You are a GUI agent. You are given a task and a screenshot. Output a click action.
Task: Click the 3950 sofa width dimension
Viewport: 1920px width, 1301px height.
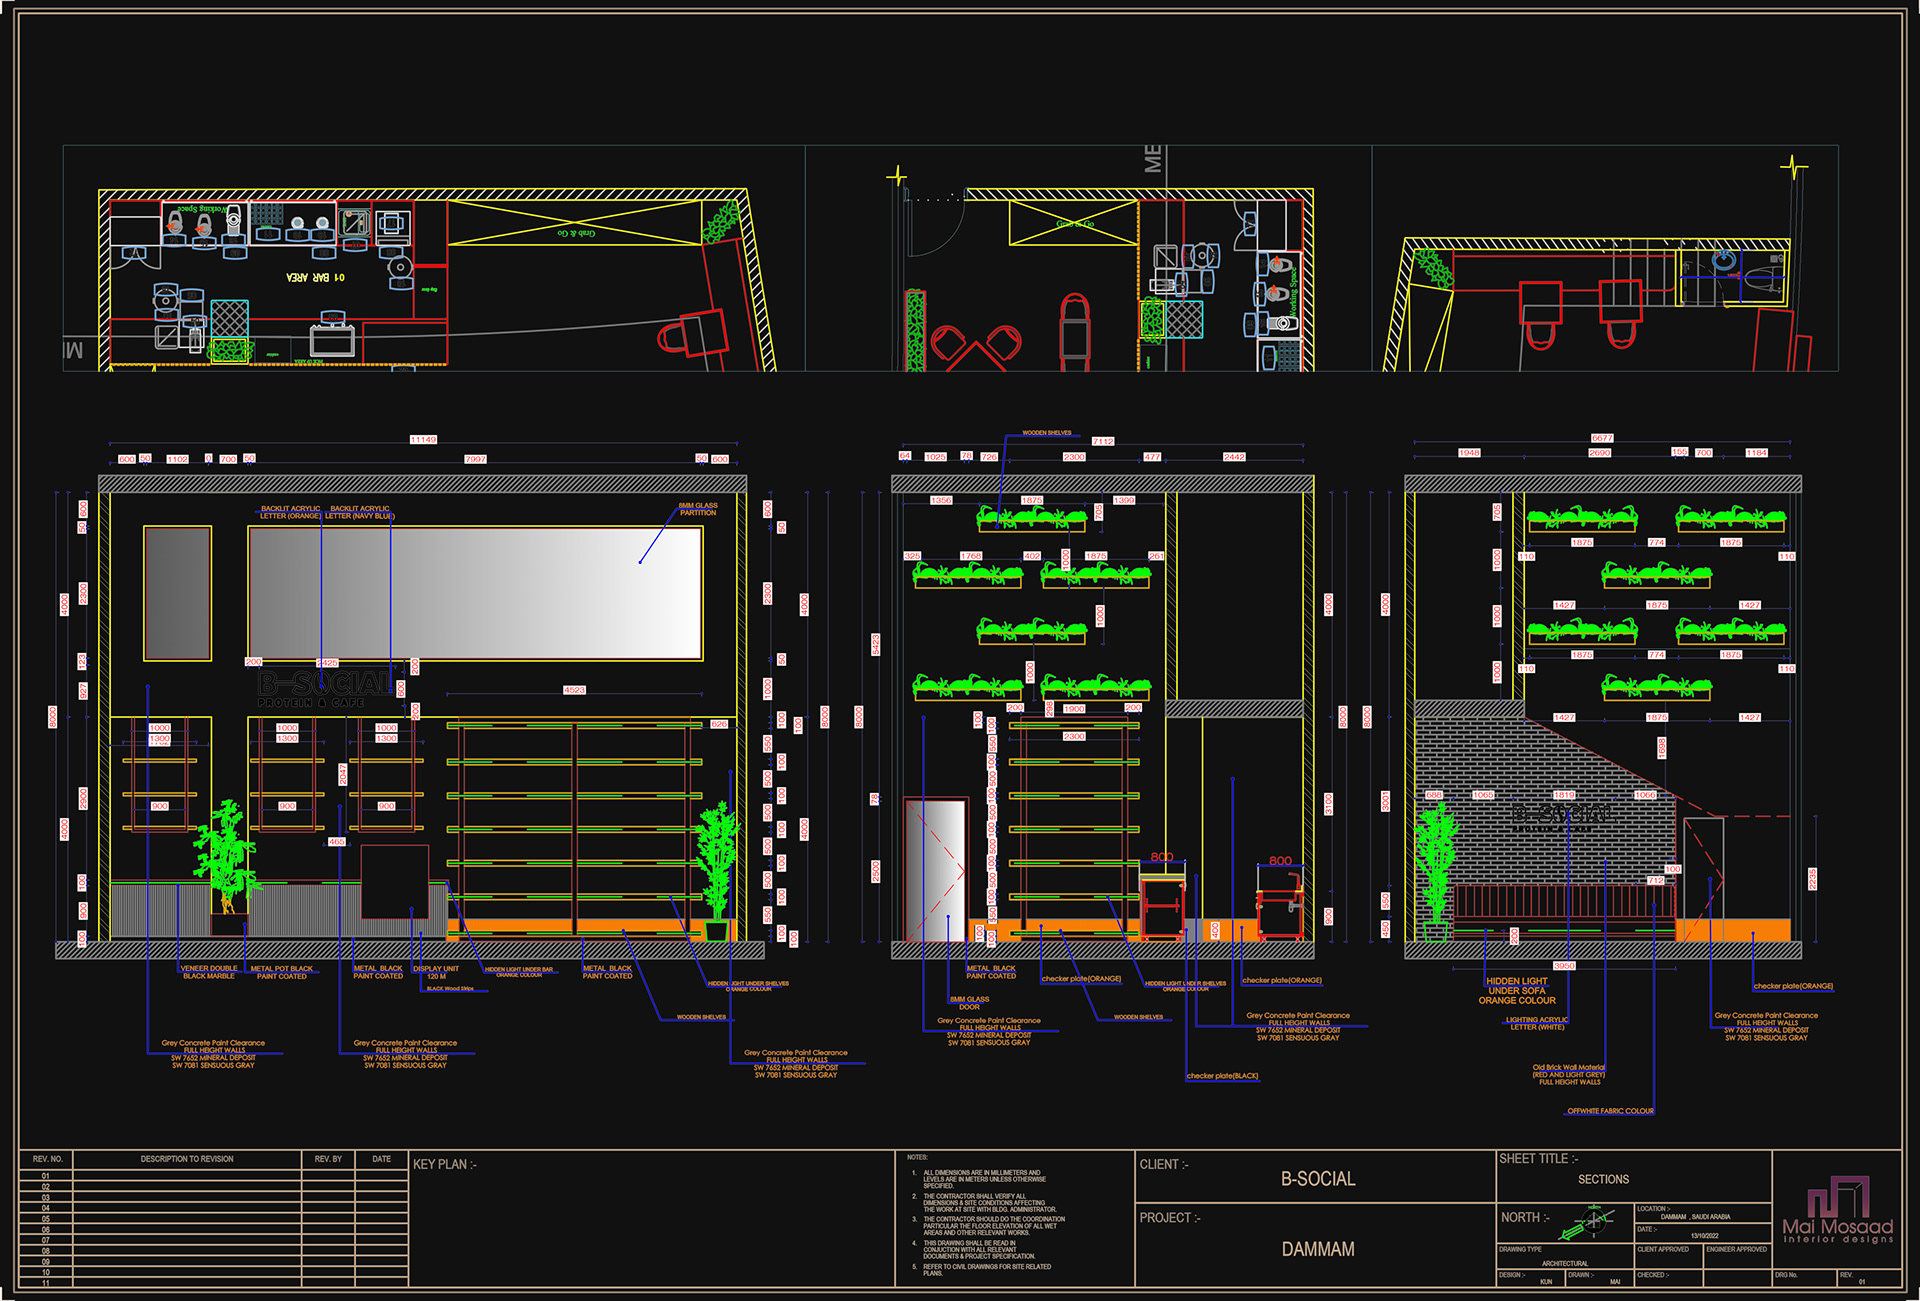pyautogui.click(x=1564, y=966)
